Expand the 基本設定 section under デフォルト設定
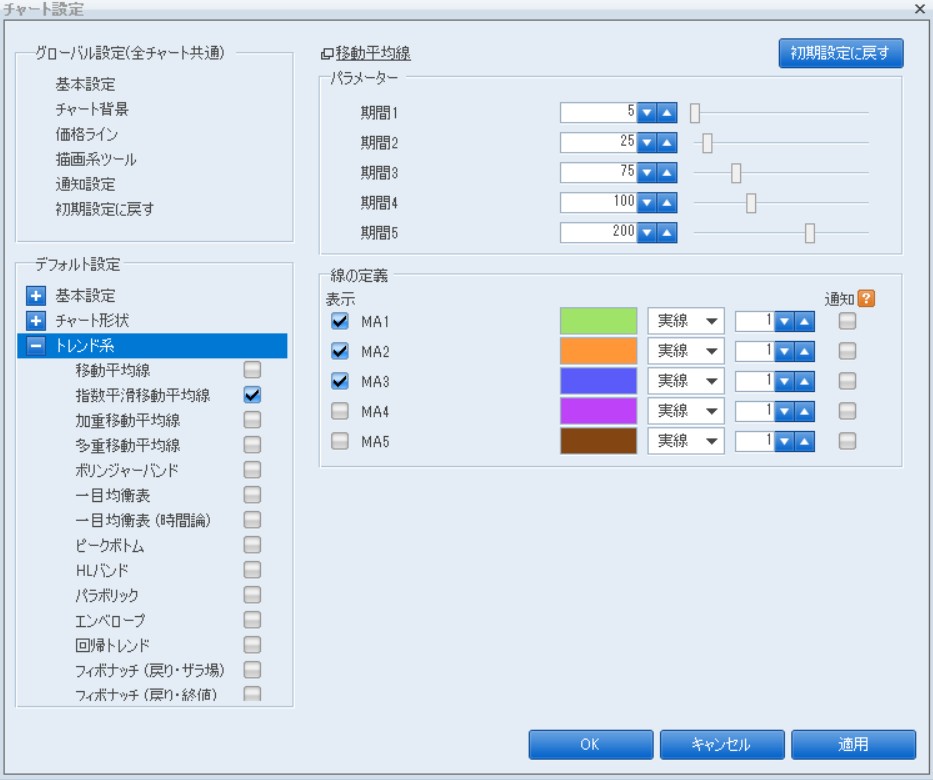Screen dimensions: 933x780 pos(38,297)
